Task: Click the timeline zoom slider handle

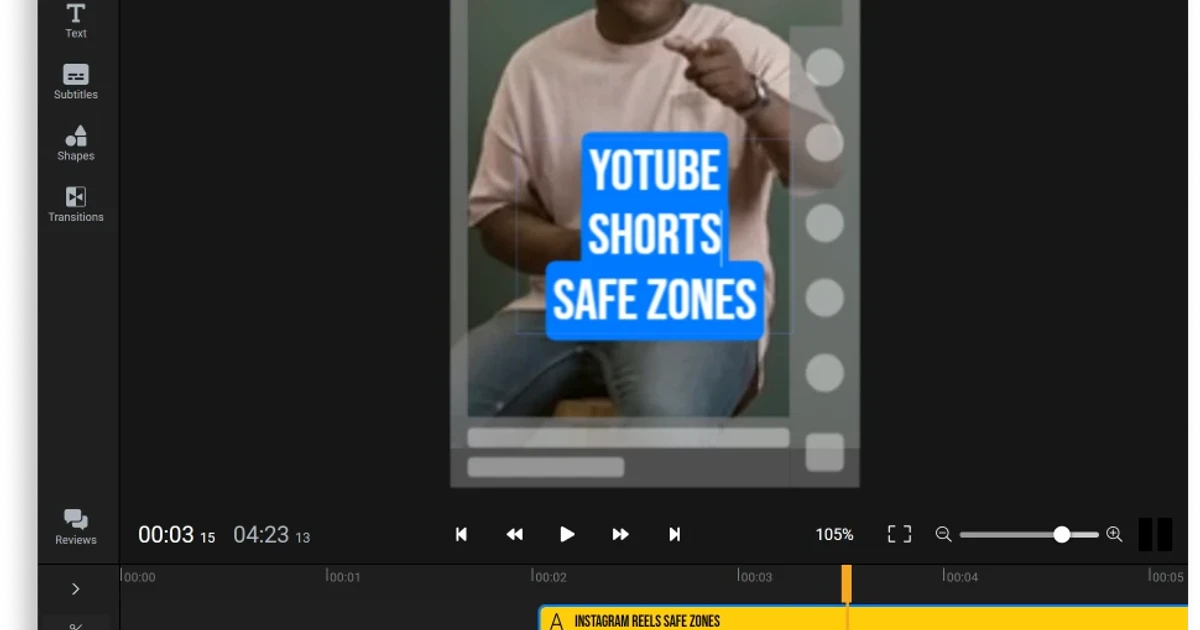Action: coord(1062,535)
